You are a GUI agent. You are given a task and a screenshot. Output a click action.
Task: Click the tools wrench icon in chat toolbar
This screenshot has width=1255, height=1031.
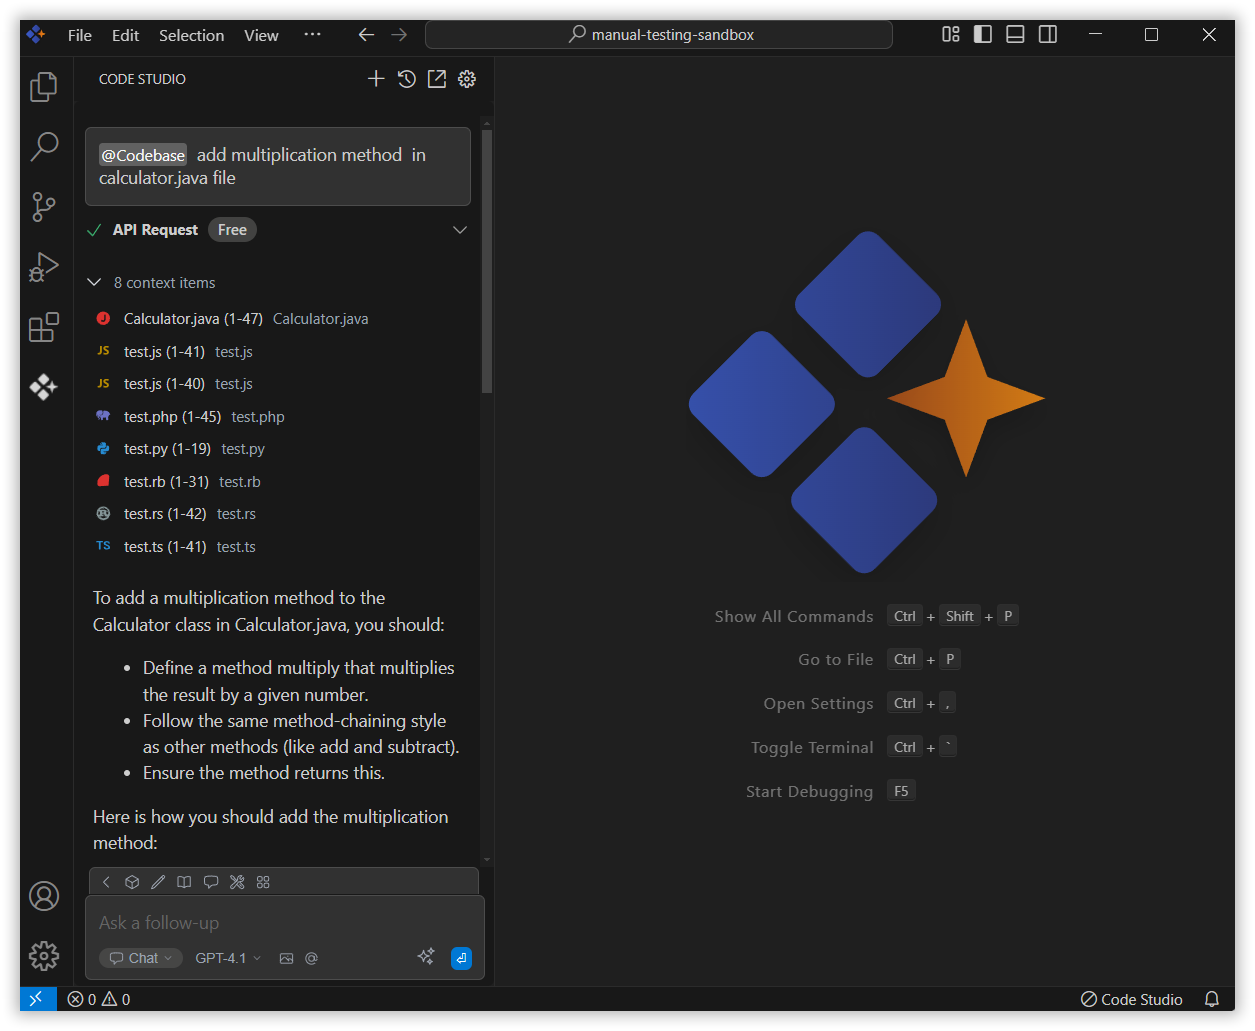(237, 882)
